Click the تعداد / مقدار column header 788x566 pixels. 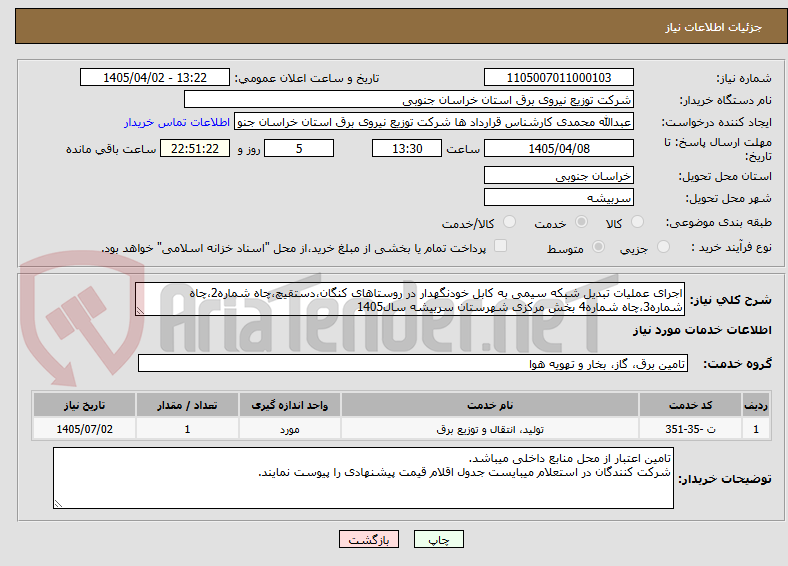click(x=187, y=405)
